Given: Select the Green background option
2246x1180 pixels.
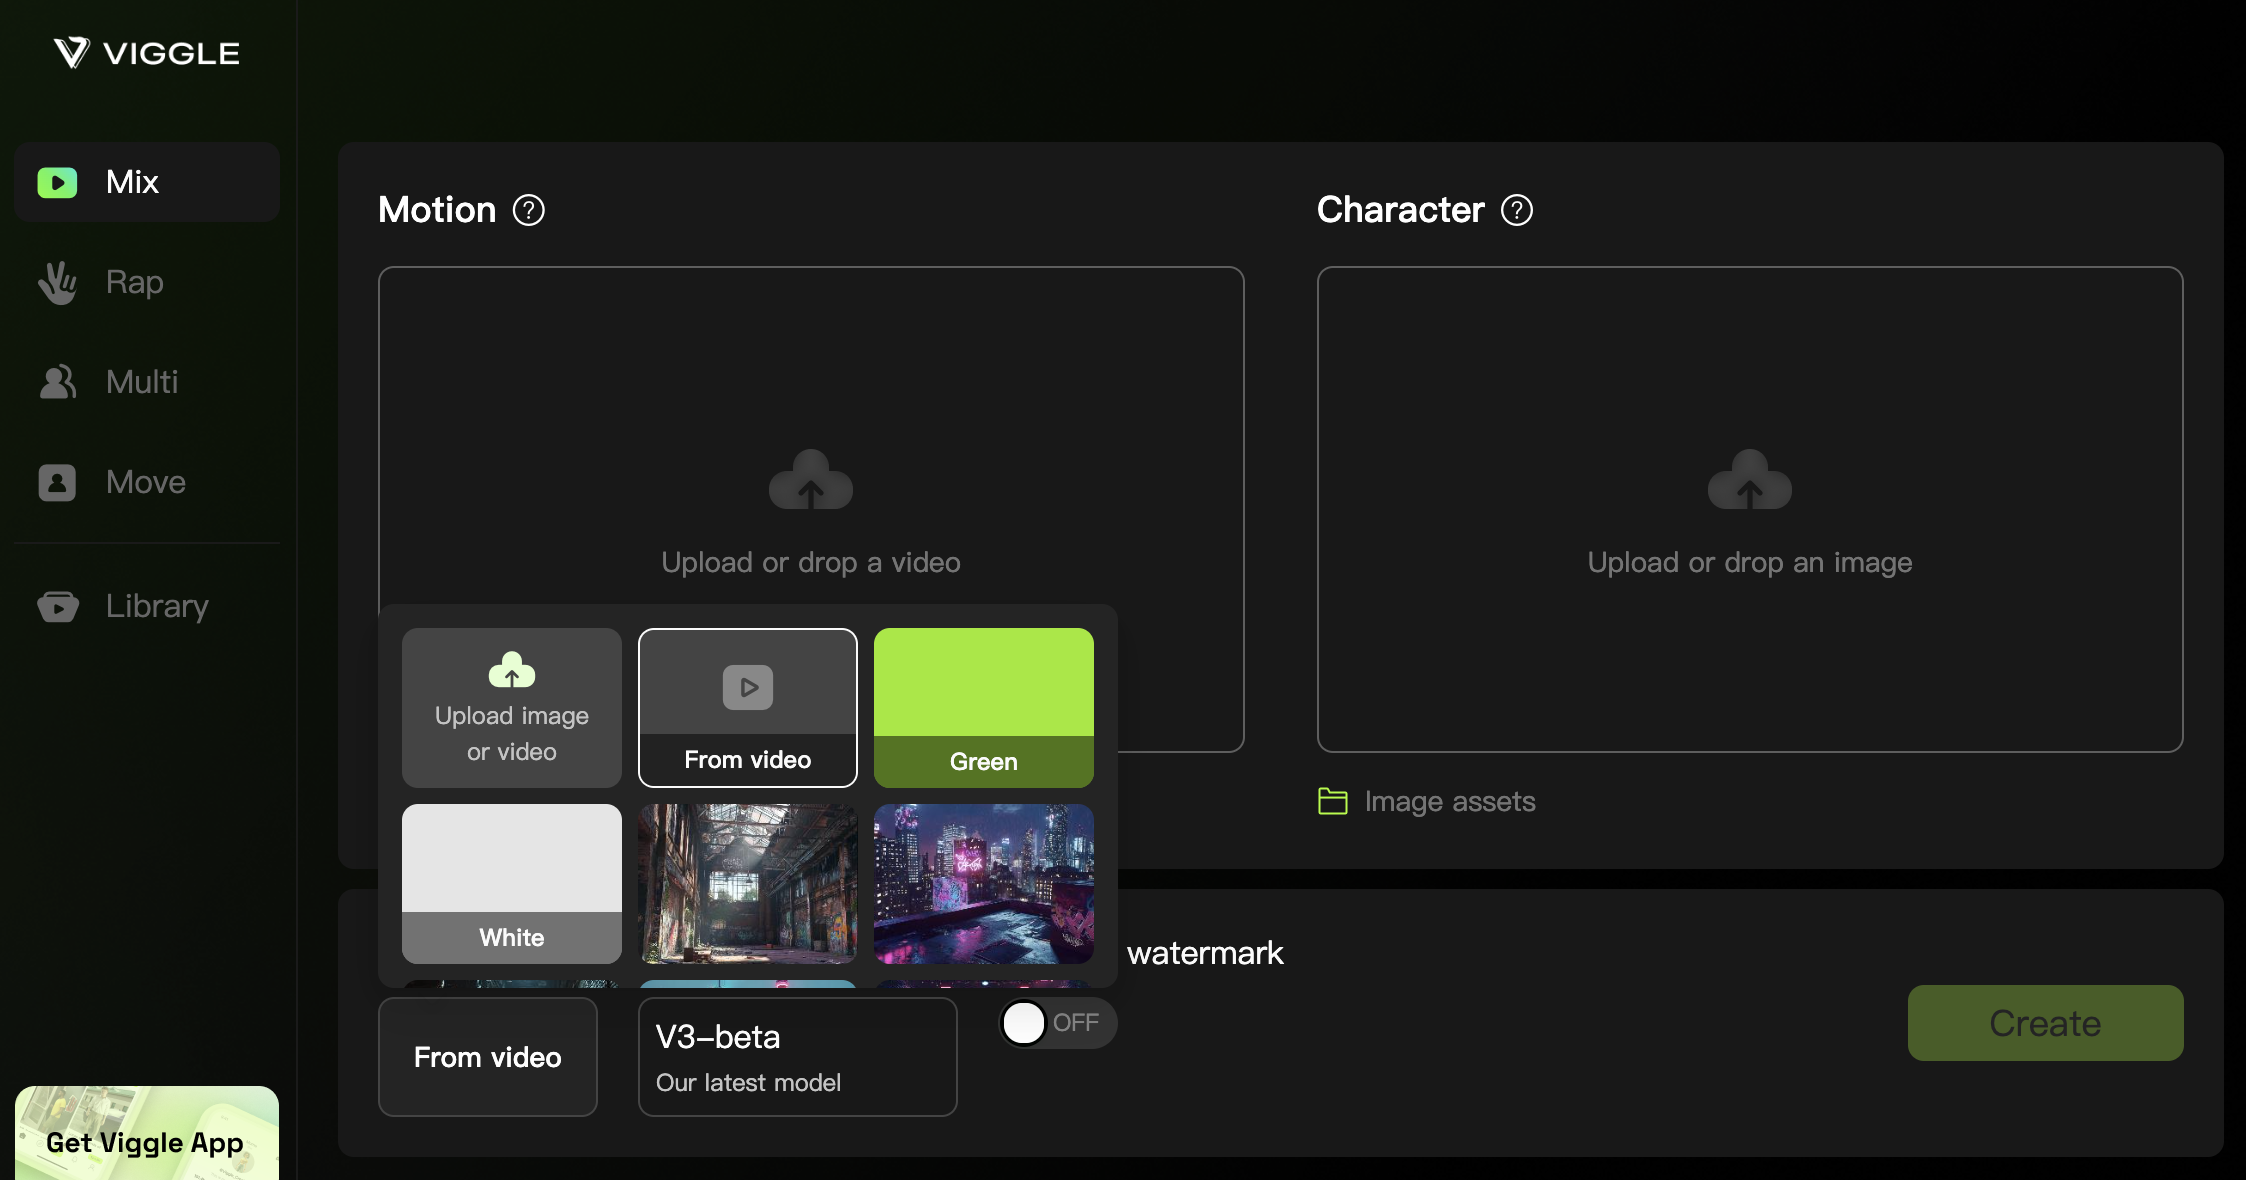Looking at the screenshot, I should coord(983,706).
